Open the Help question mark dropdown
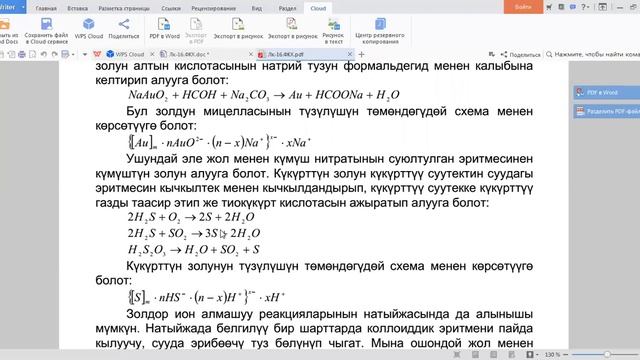 click(x=585, y=7)
